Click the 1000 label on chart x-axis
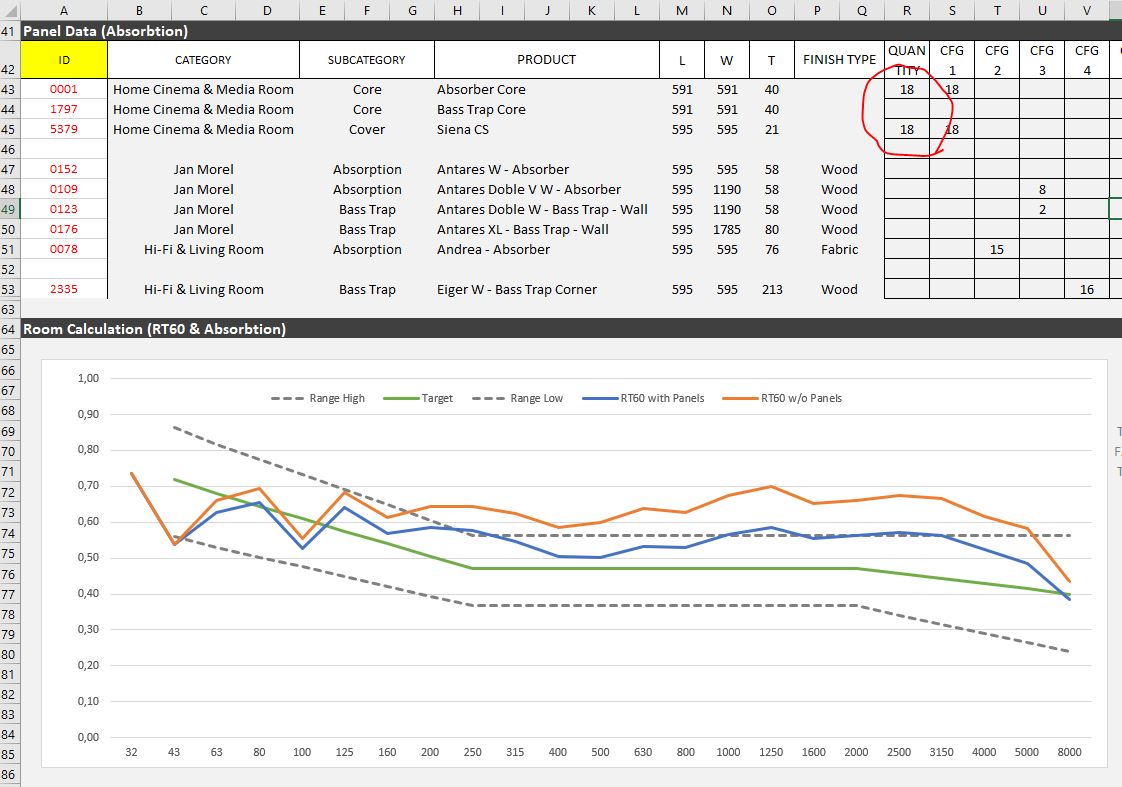Image resolution: width=1122 pixels, height=787 pixels. pos(728,752)
